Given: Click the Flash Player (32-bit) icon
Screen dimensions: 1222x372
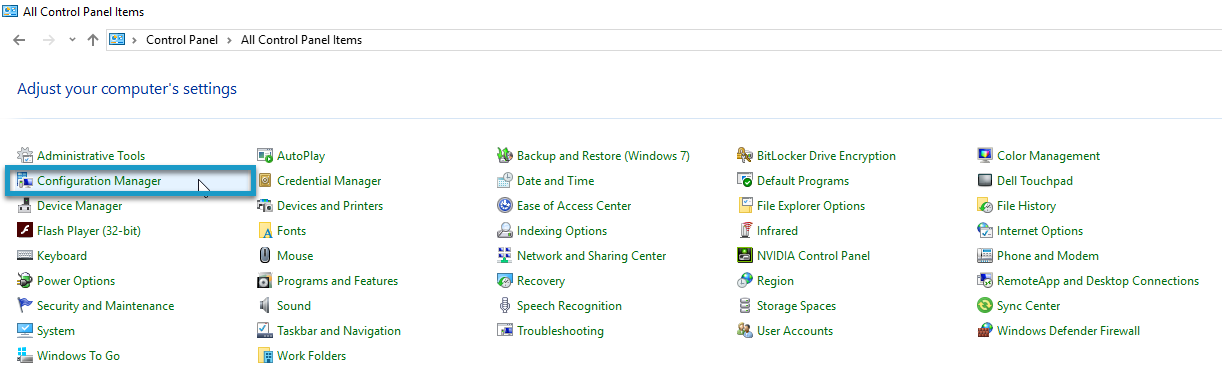Looking at the screenshot, I should [26, 231].
